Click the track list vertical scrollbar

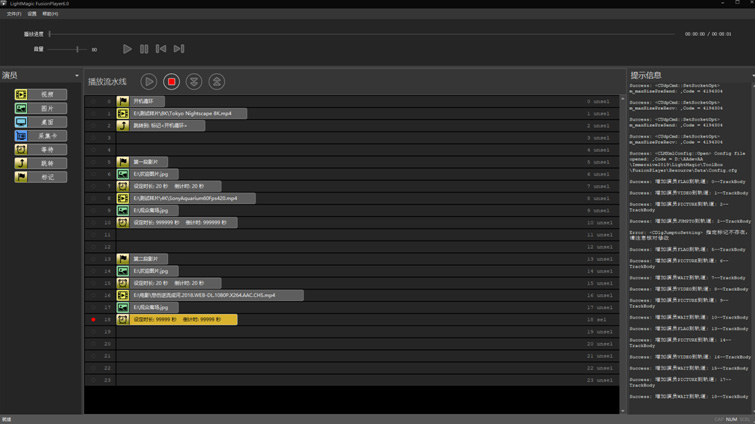[623, 254]
